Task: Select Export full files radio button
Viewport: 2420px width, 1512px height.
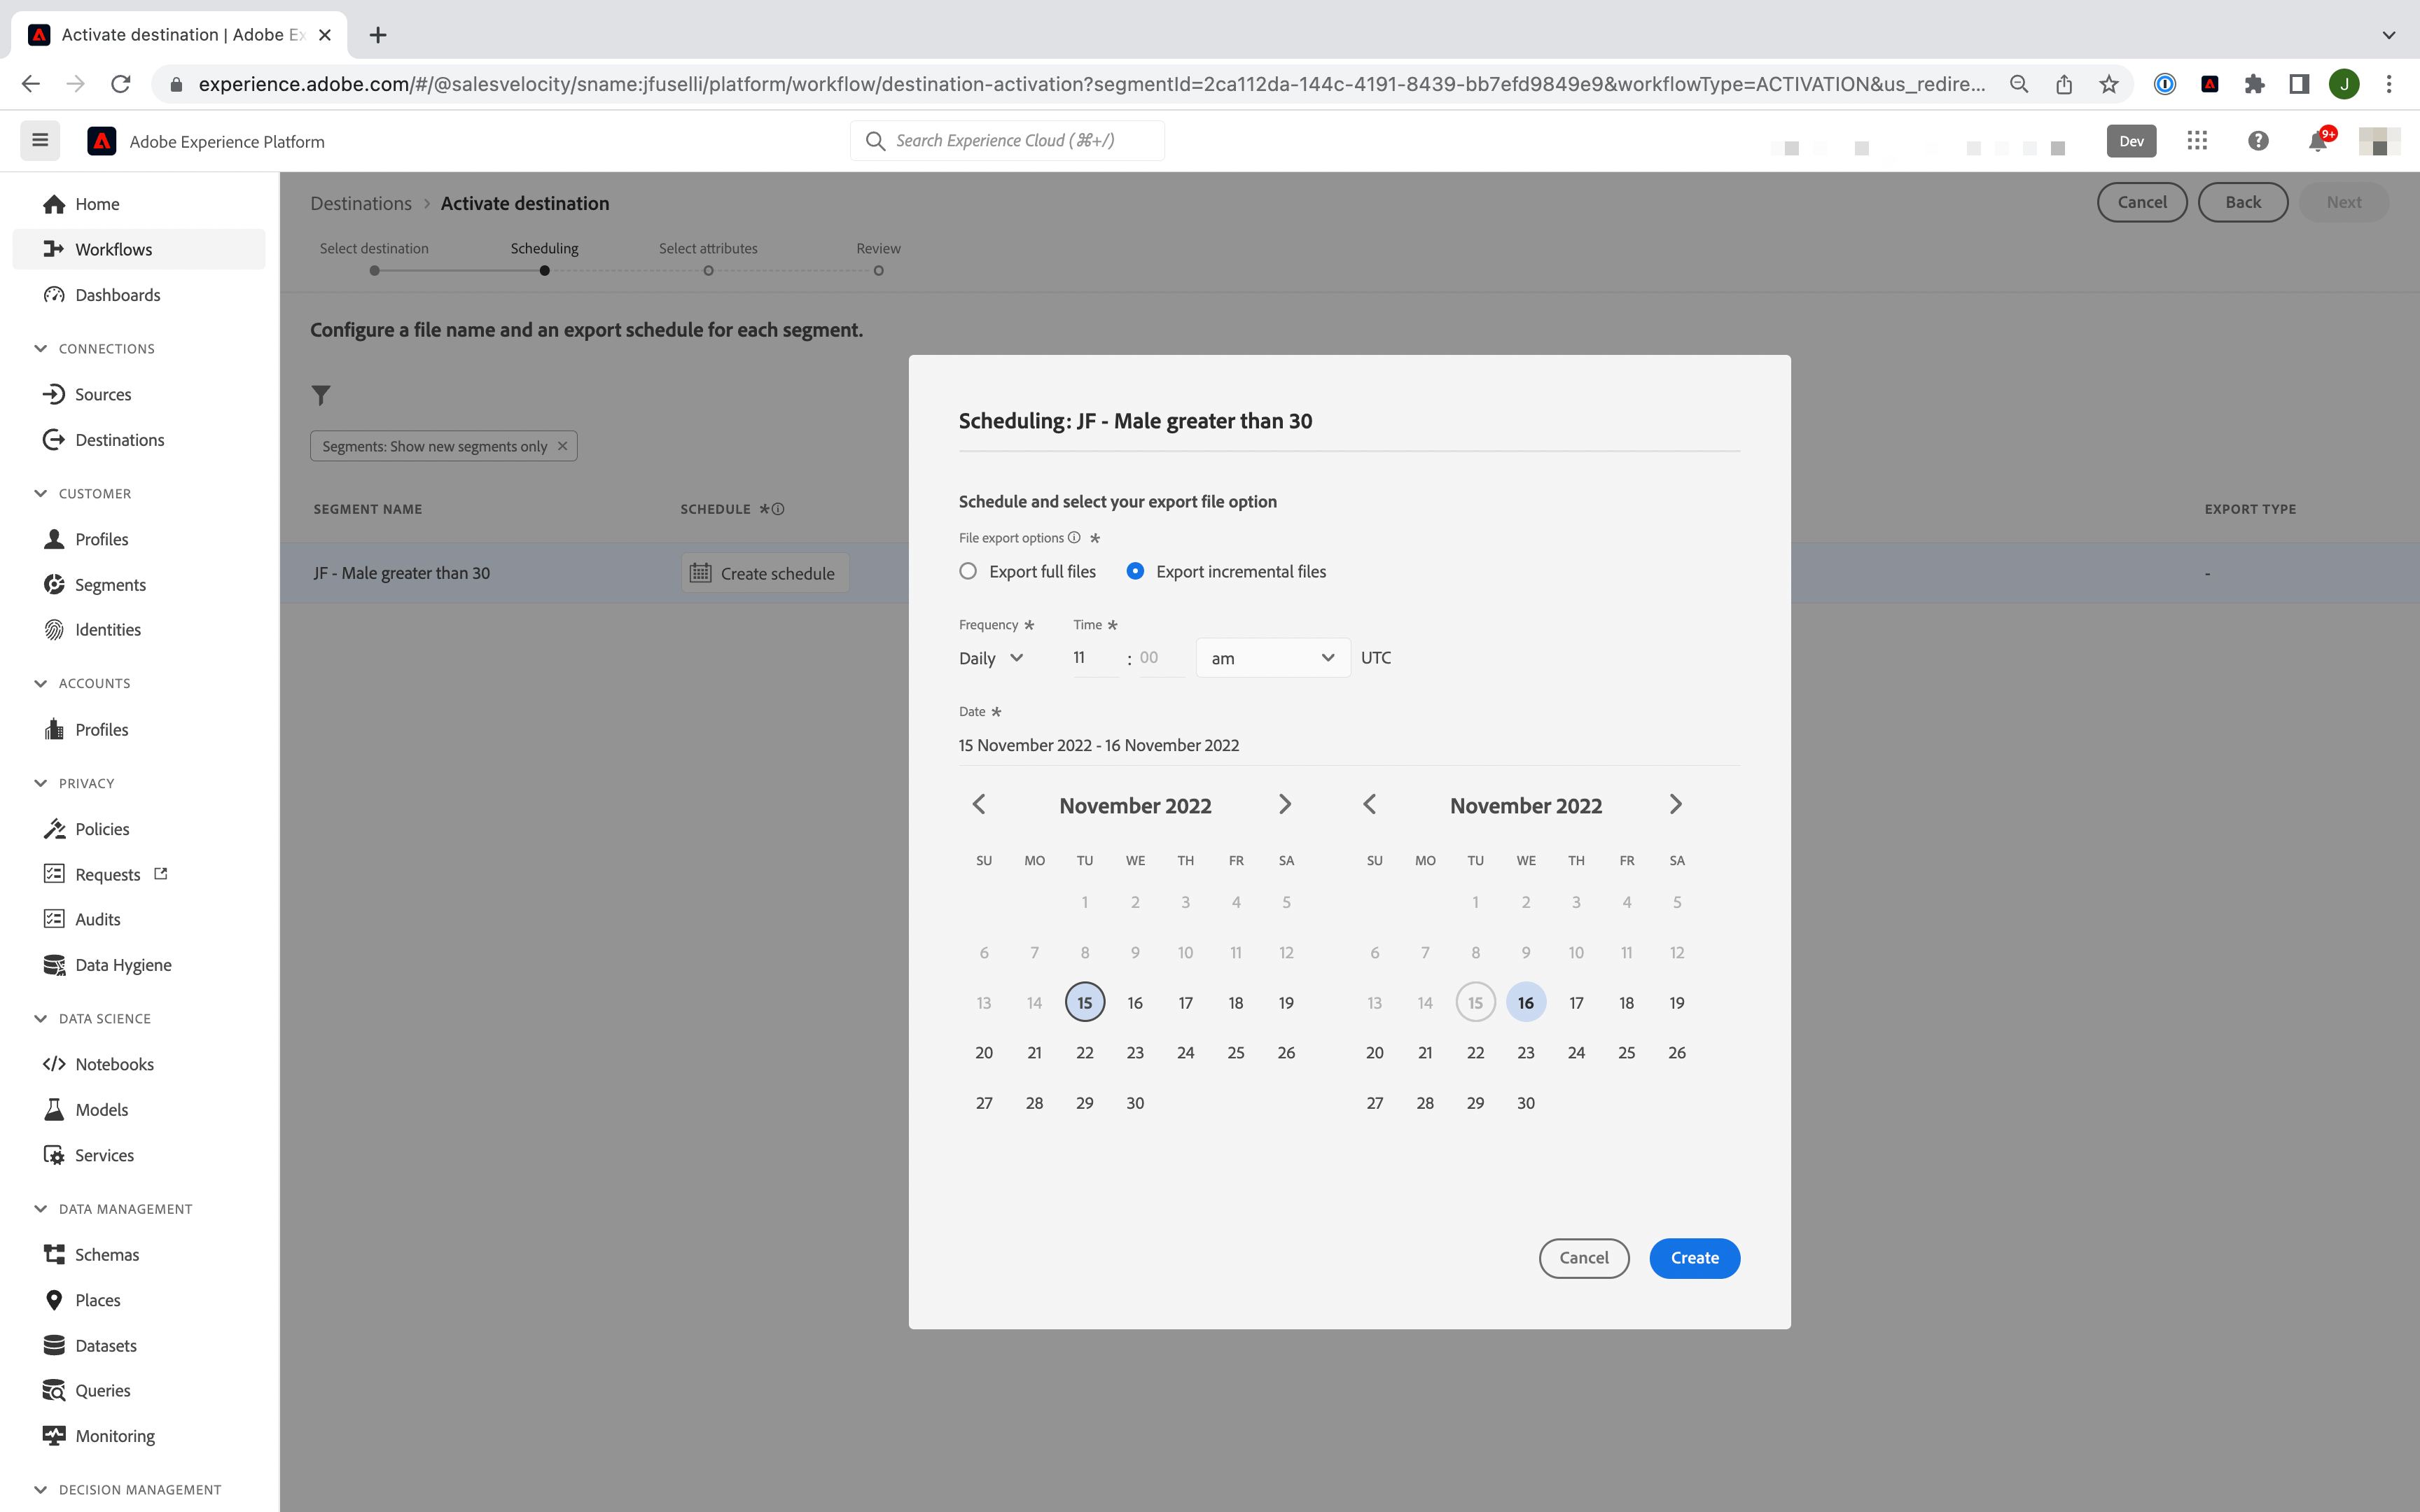Action: pyautogui.click(x=967, y=571)
